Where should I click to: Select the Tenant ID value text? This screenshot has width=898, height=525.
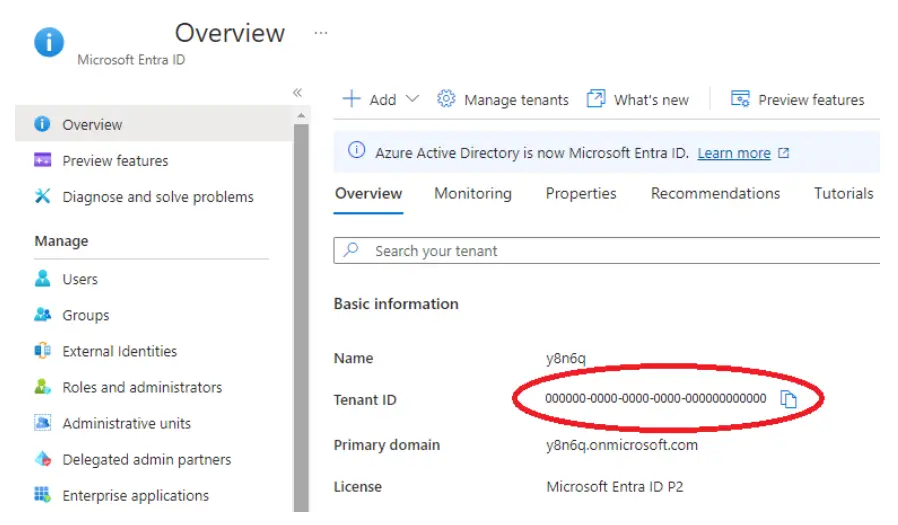pyautogui.click(x=655, y=398)
